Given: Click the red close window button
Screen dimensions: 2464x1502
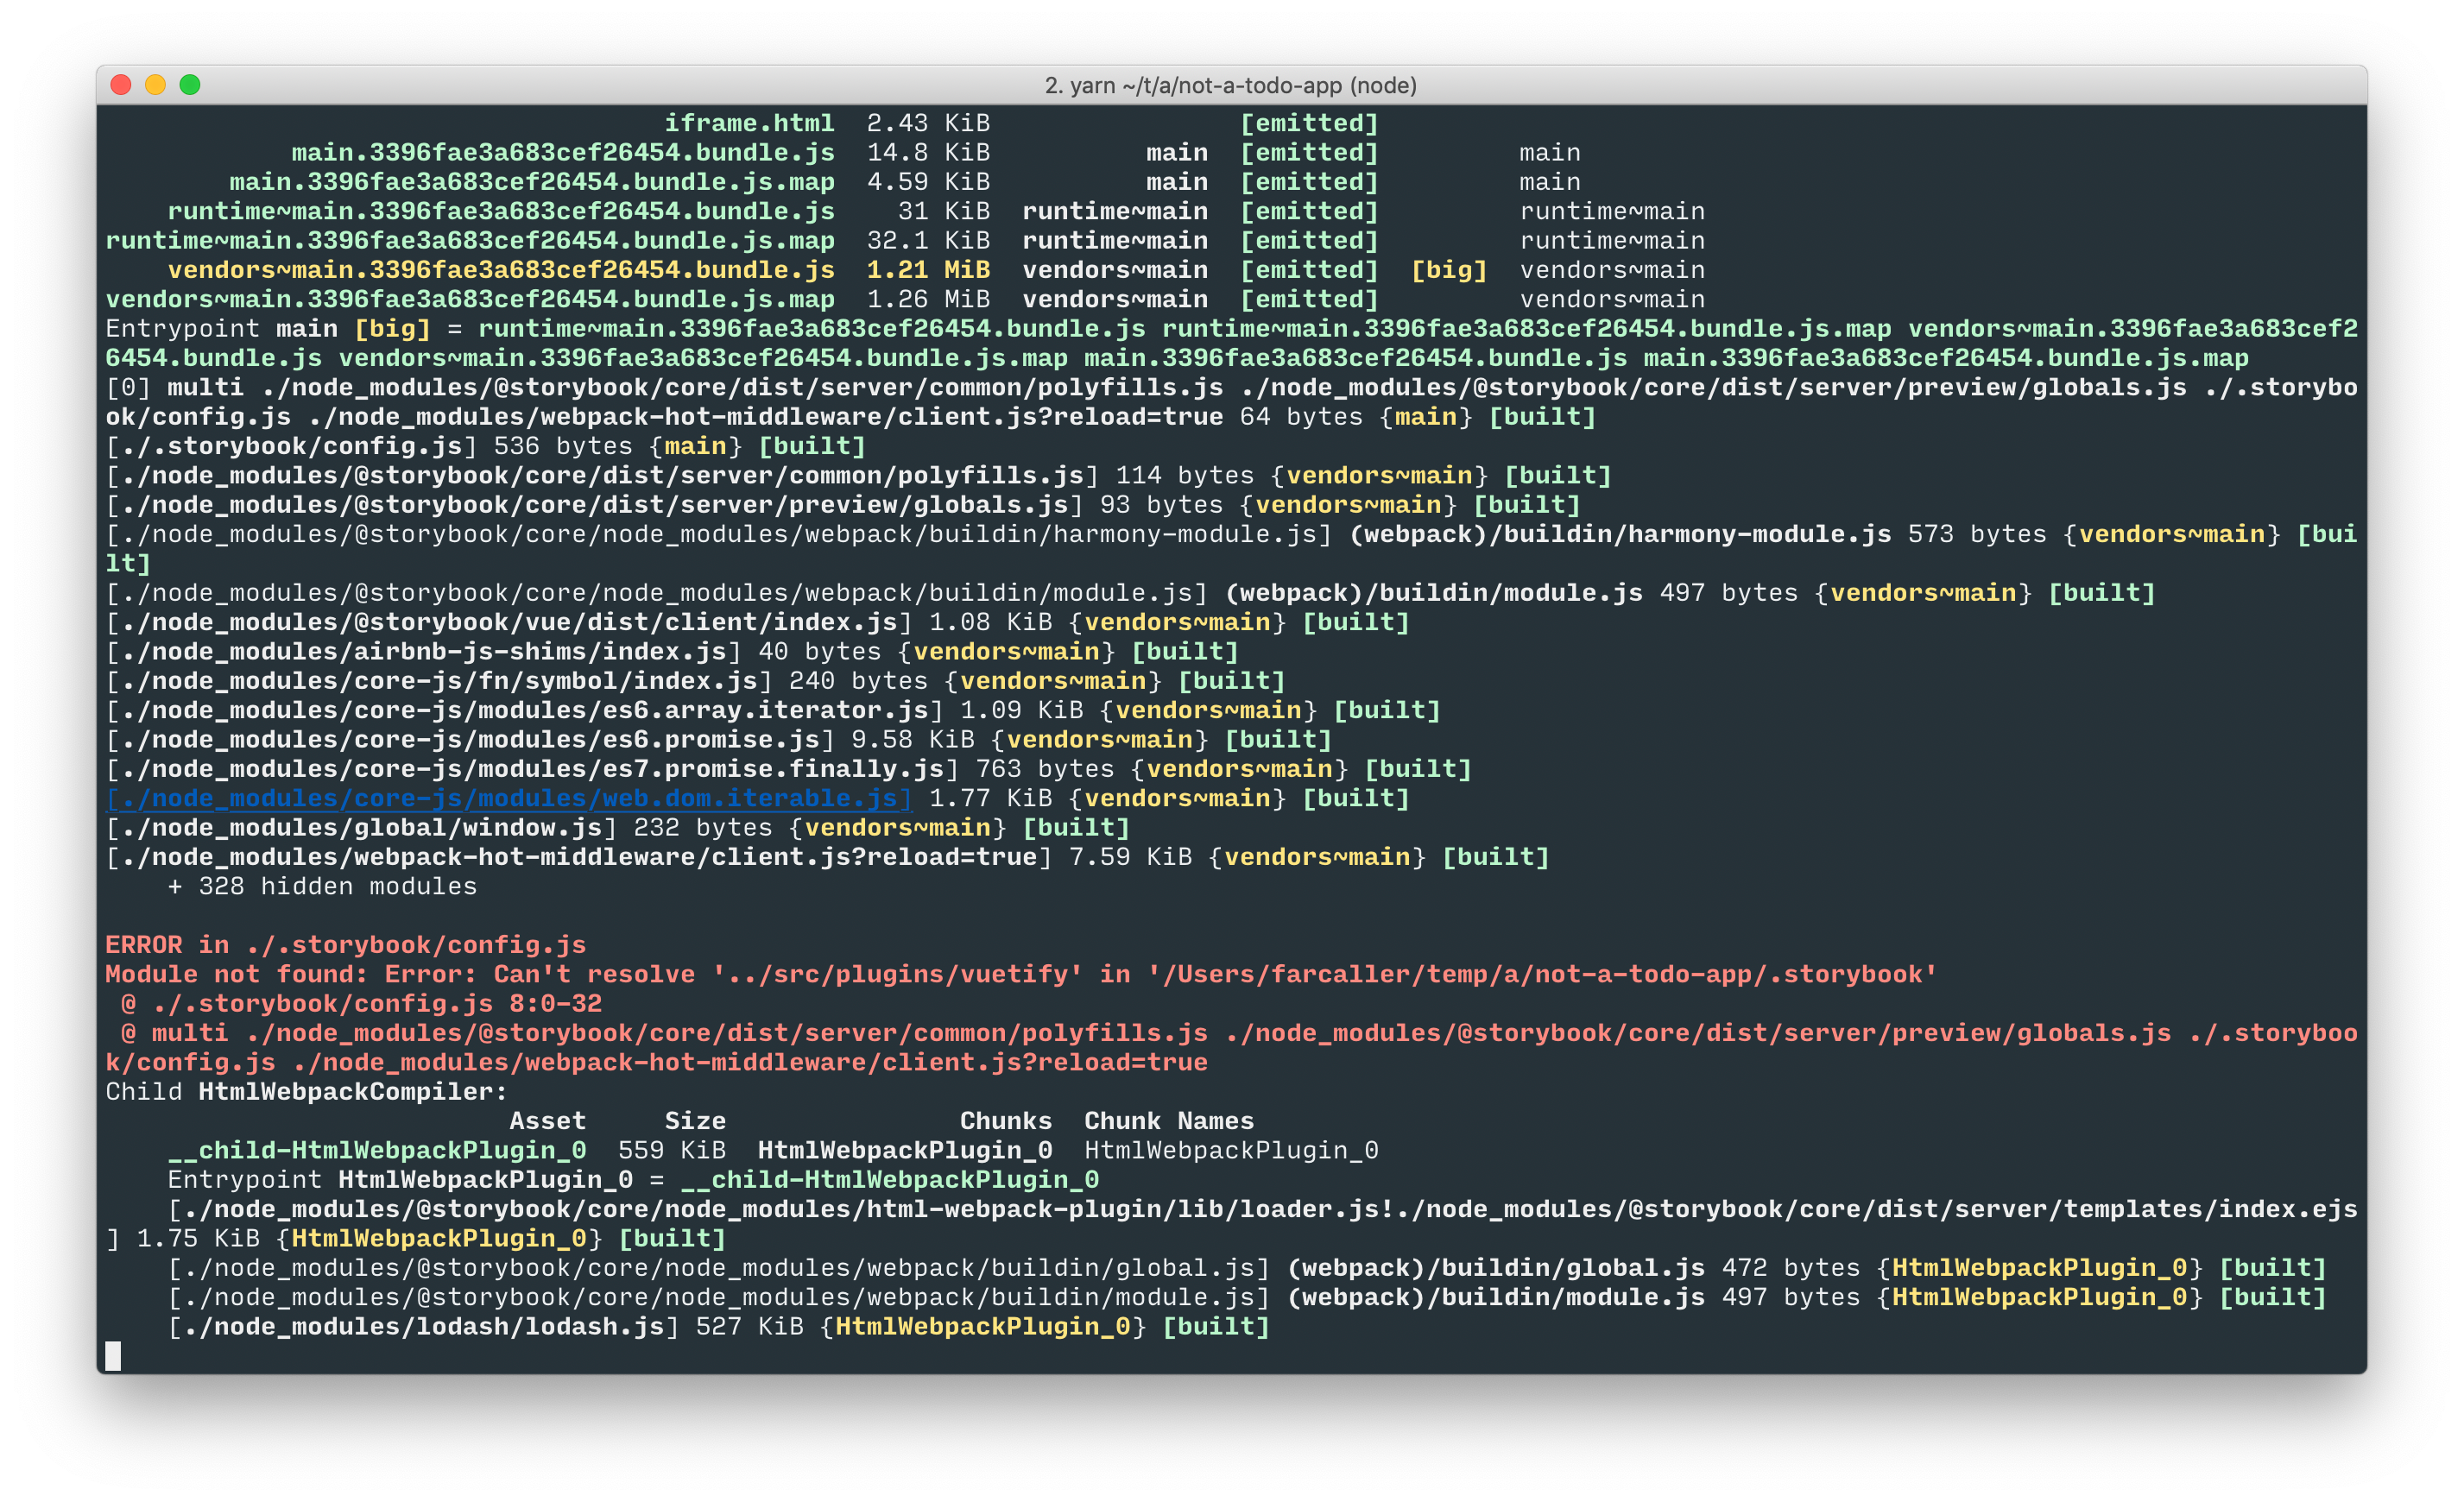Looking at the screenshot, I should tap(121, 85).
